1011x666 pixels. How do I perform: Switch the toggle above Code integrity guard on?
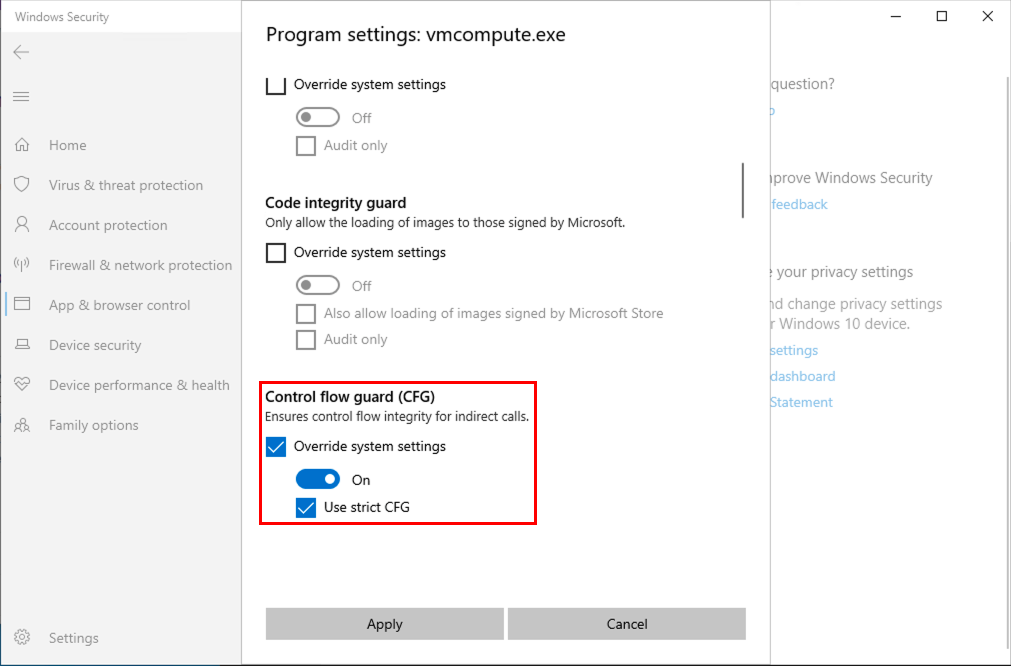coord(318,117)
